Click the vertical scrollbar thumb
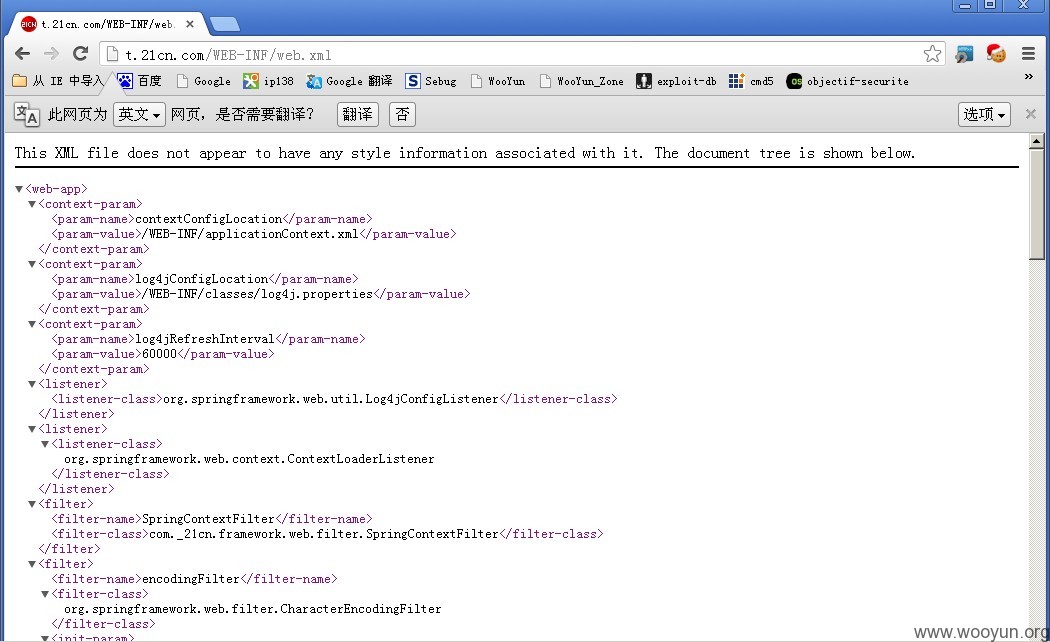 click(1037, 204)
